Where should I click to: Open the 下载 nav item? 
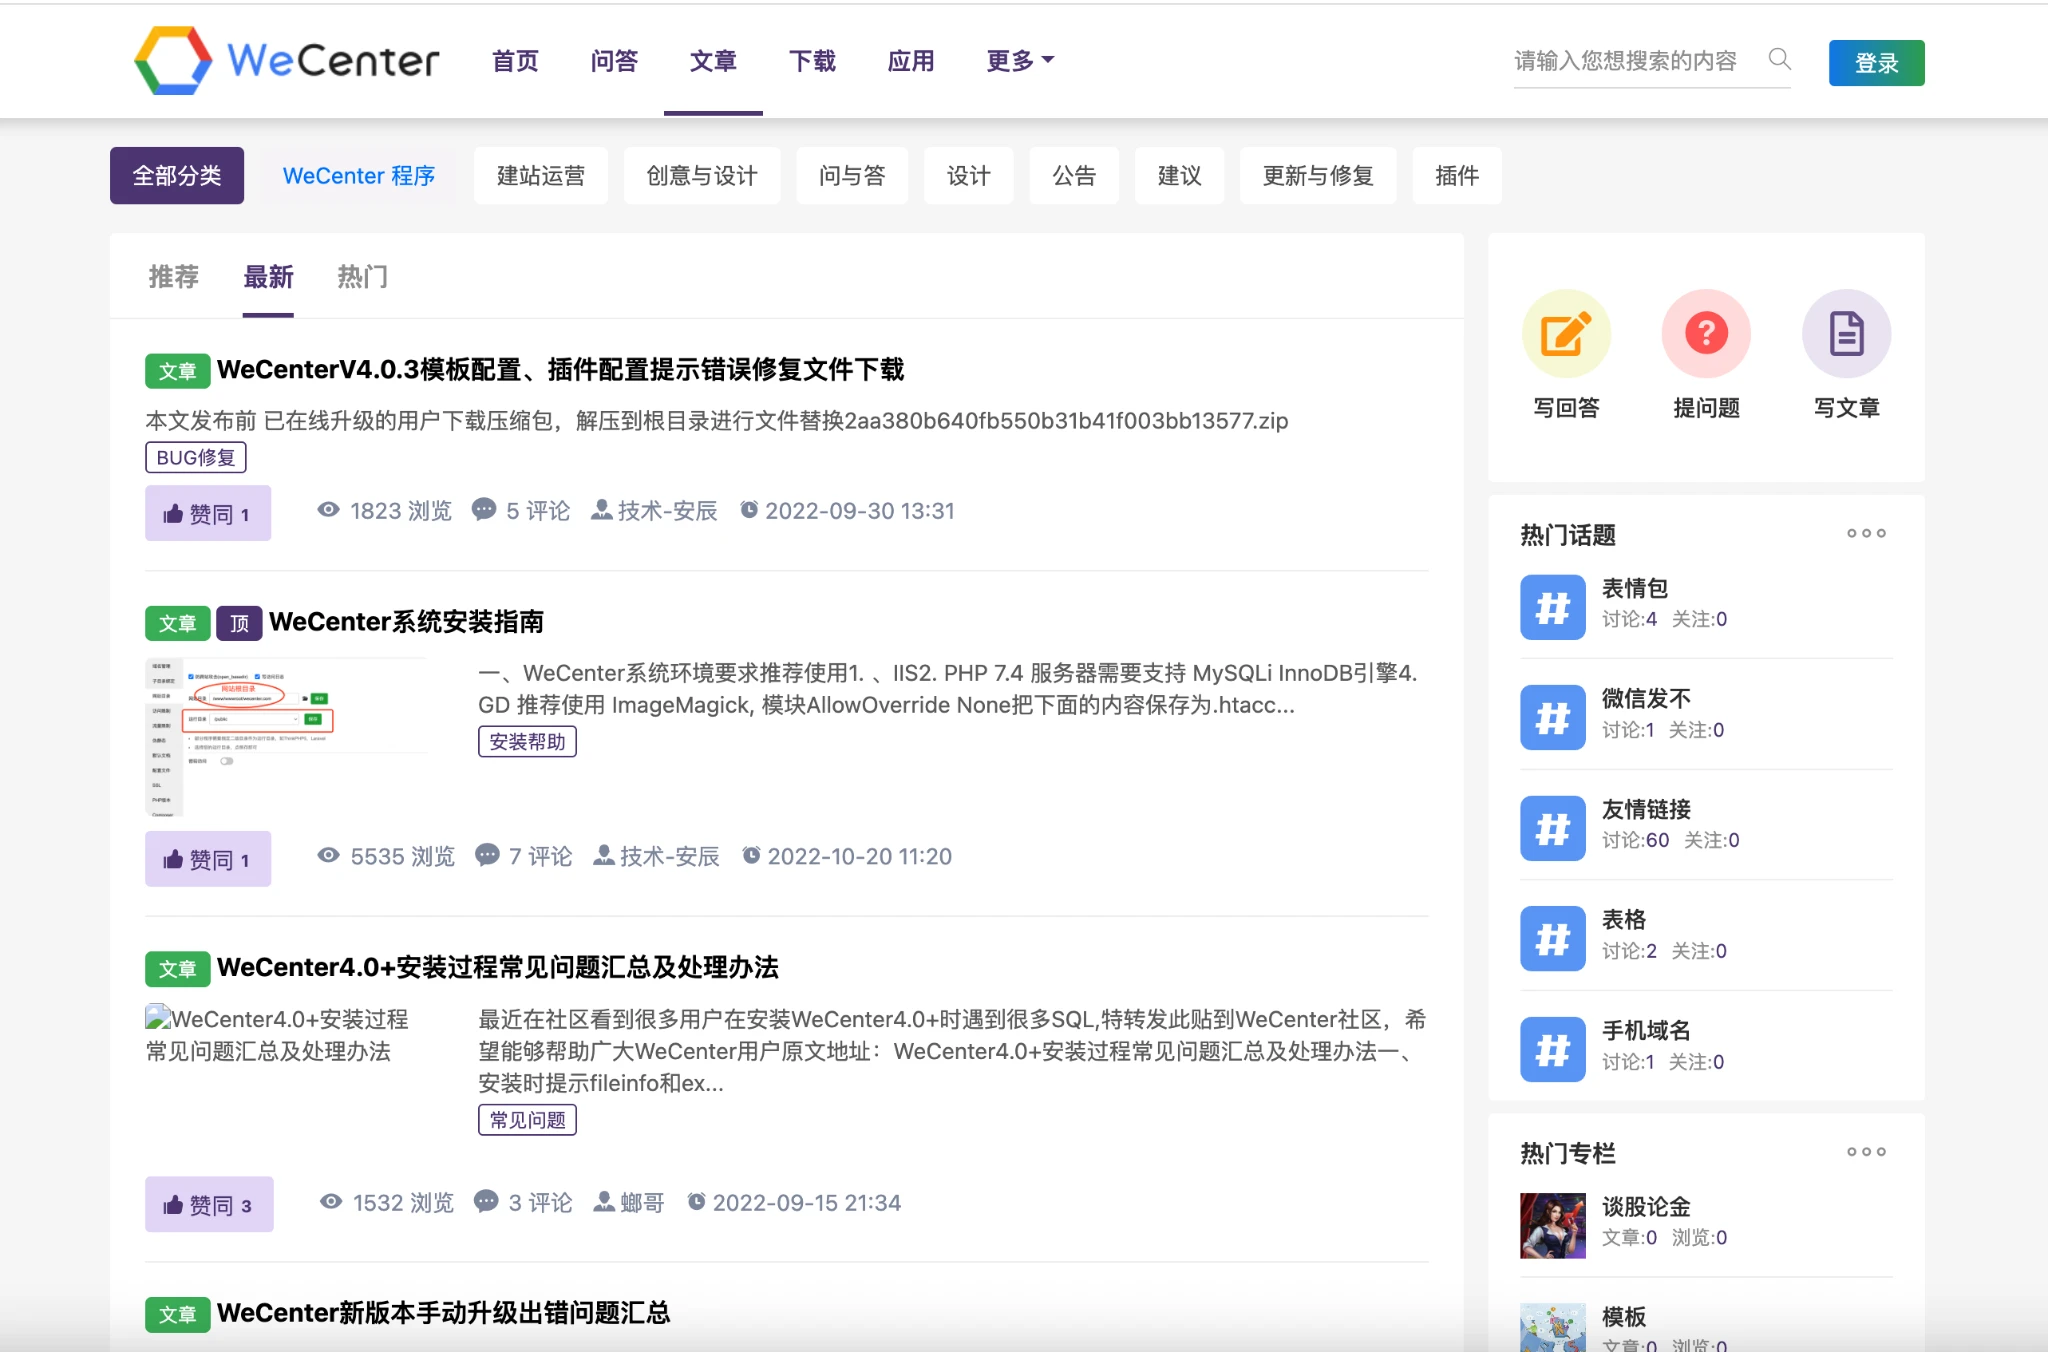point(812,61)
